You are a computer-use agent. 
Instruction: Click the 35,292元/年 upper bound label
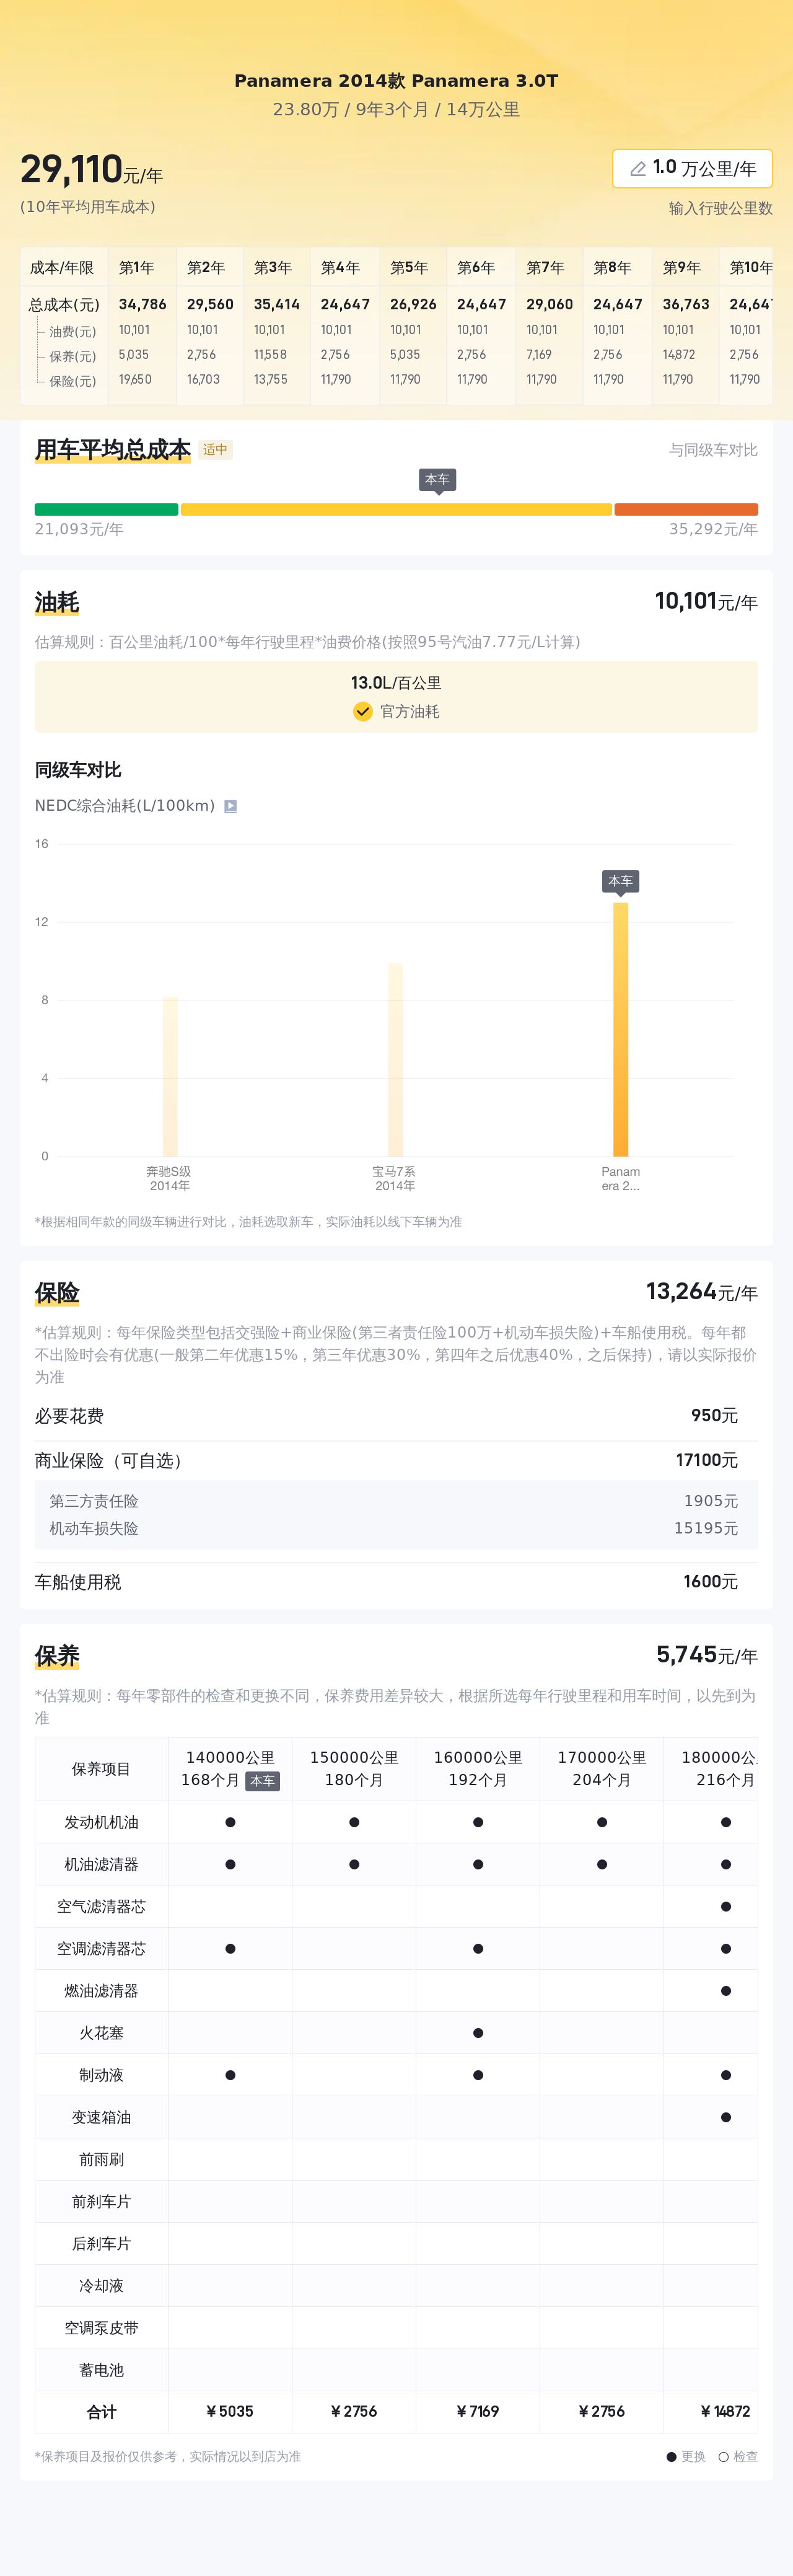pos(713,529)
